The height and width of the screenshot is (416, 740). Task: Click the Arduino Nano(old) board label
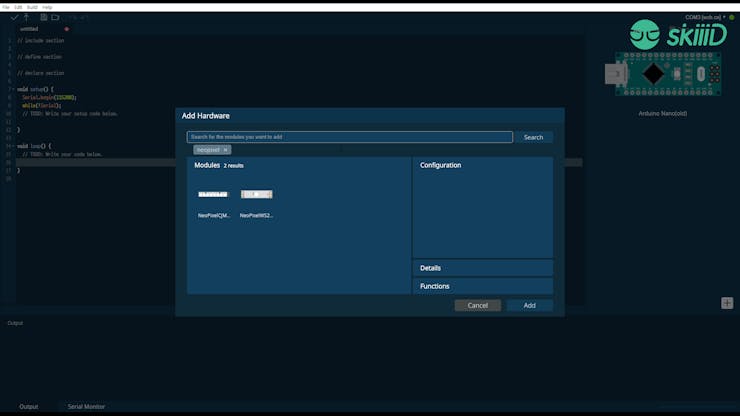(x=663, y=113)
